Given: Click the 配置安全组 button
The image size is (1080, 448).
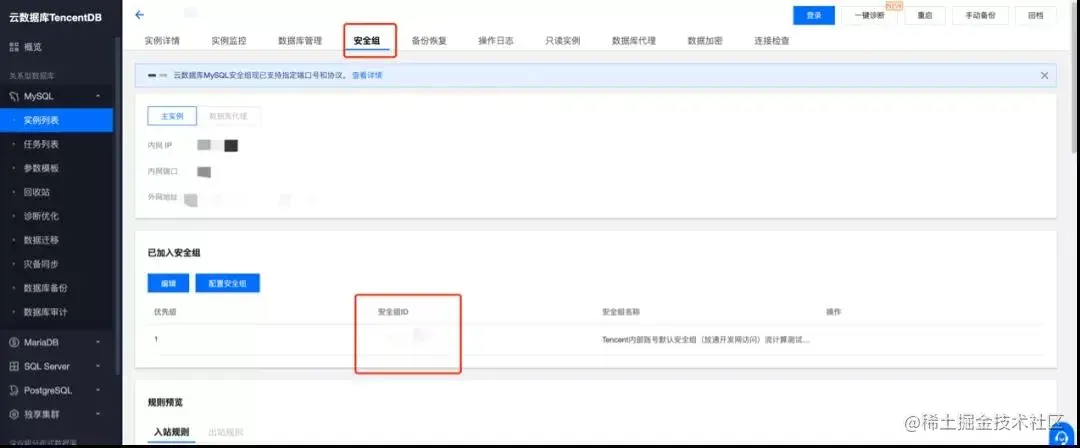Looking at the screenshot, I should 227,283.
